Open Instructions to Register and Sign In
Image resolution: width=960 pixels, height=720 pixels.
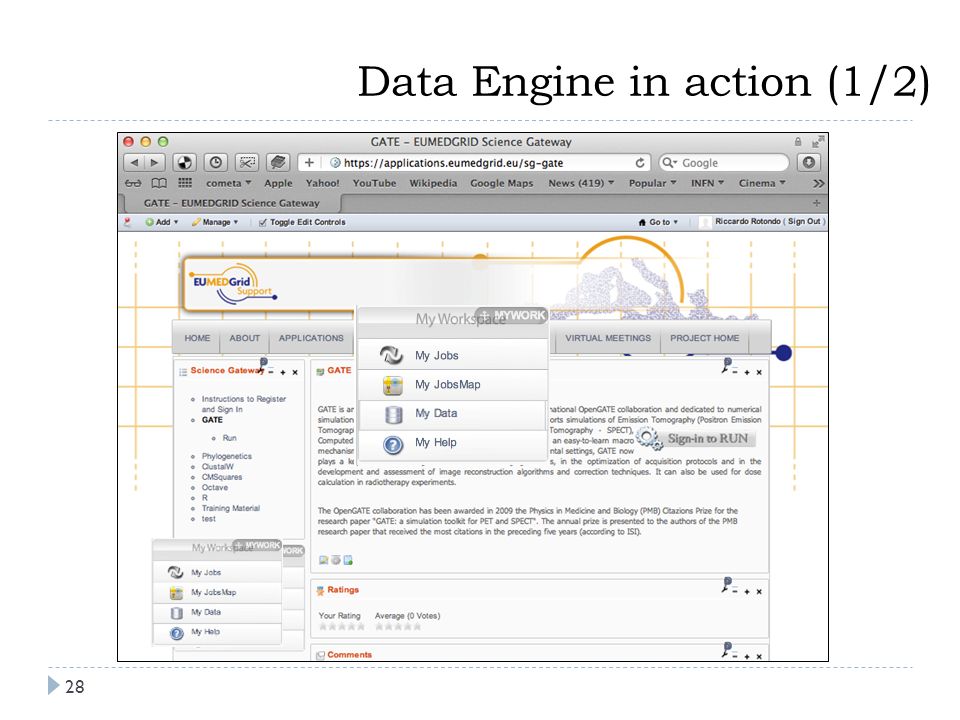point(244,404)
